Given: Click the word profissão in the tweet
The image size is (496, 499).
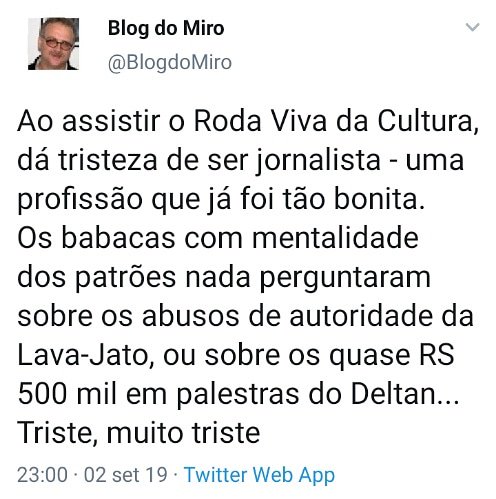Looking at the screenshot, I should 80,200.
